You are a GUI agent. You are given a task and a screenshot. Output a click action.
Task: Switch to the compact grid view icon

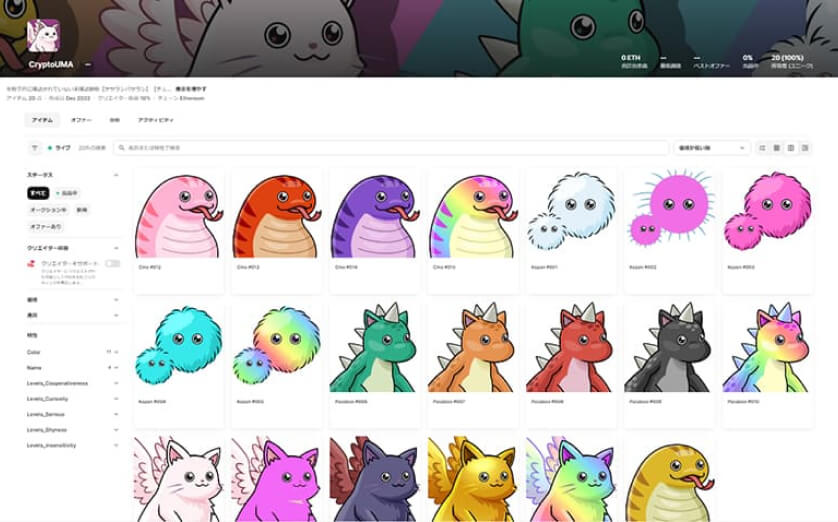click(x=777, y=148)
